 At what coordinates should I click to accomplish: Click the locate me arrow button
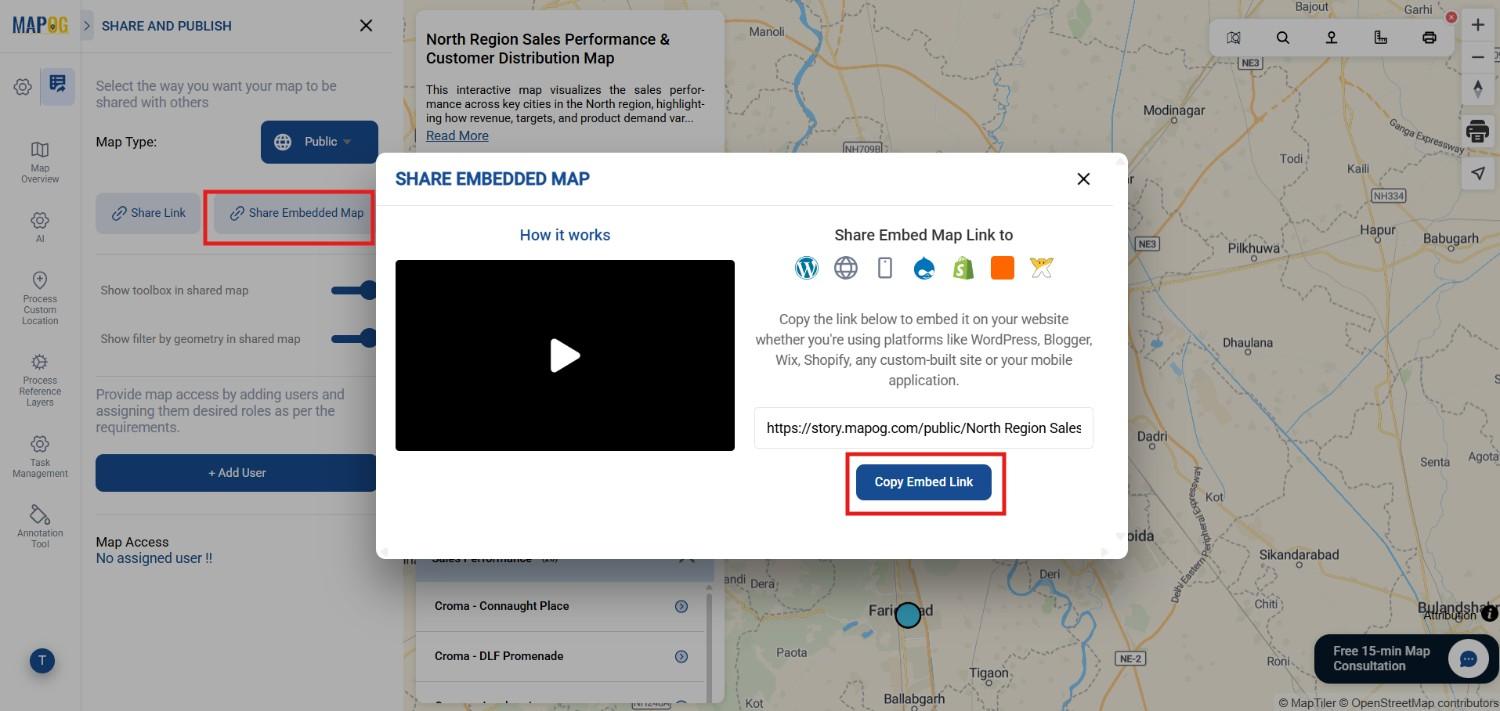[x=1478, y=174]
